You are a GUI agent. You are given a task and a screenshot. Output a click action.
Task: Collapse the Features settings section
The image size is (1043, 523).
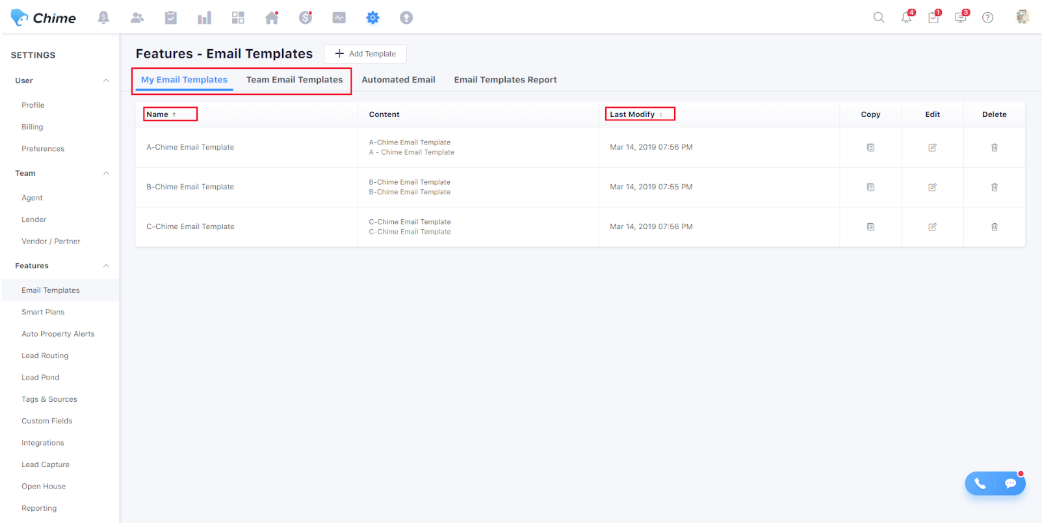coord(106,266)
